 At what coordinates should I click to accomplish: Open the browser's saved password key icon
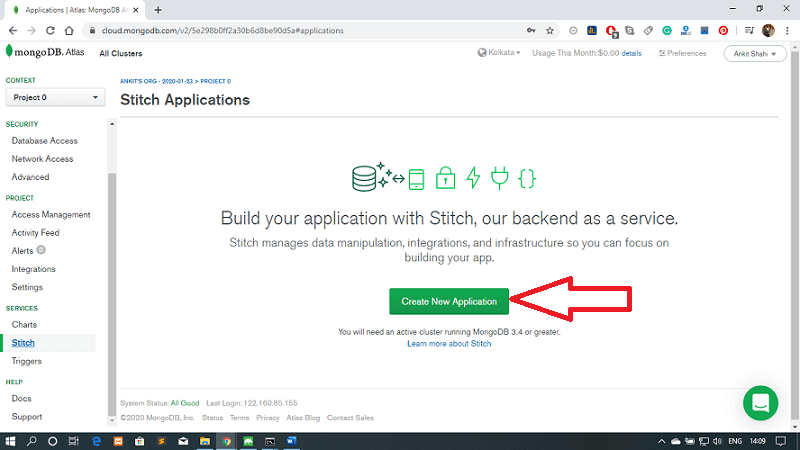click(x=531, y=31)
